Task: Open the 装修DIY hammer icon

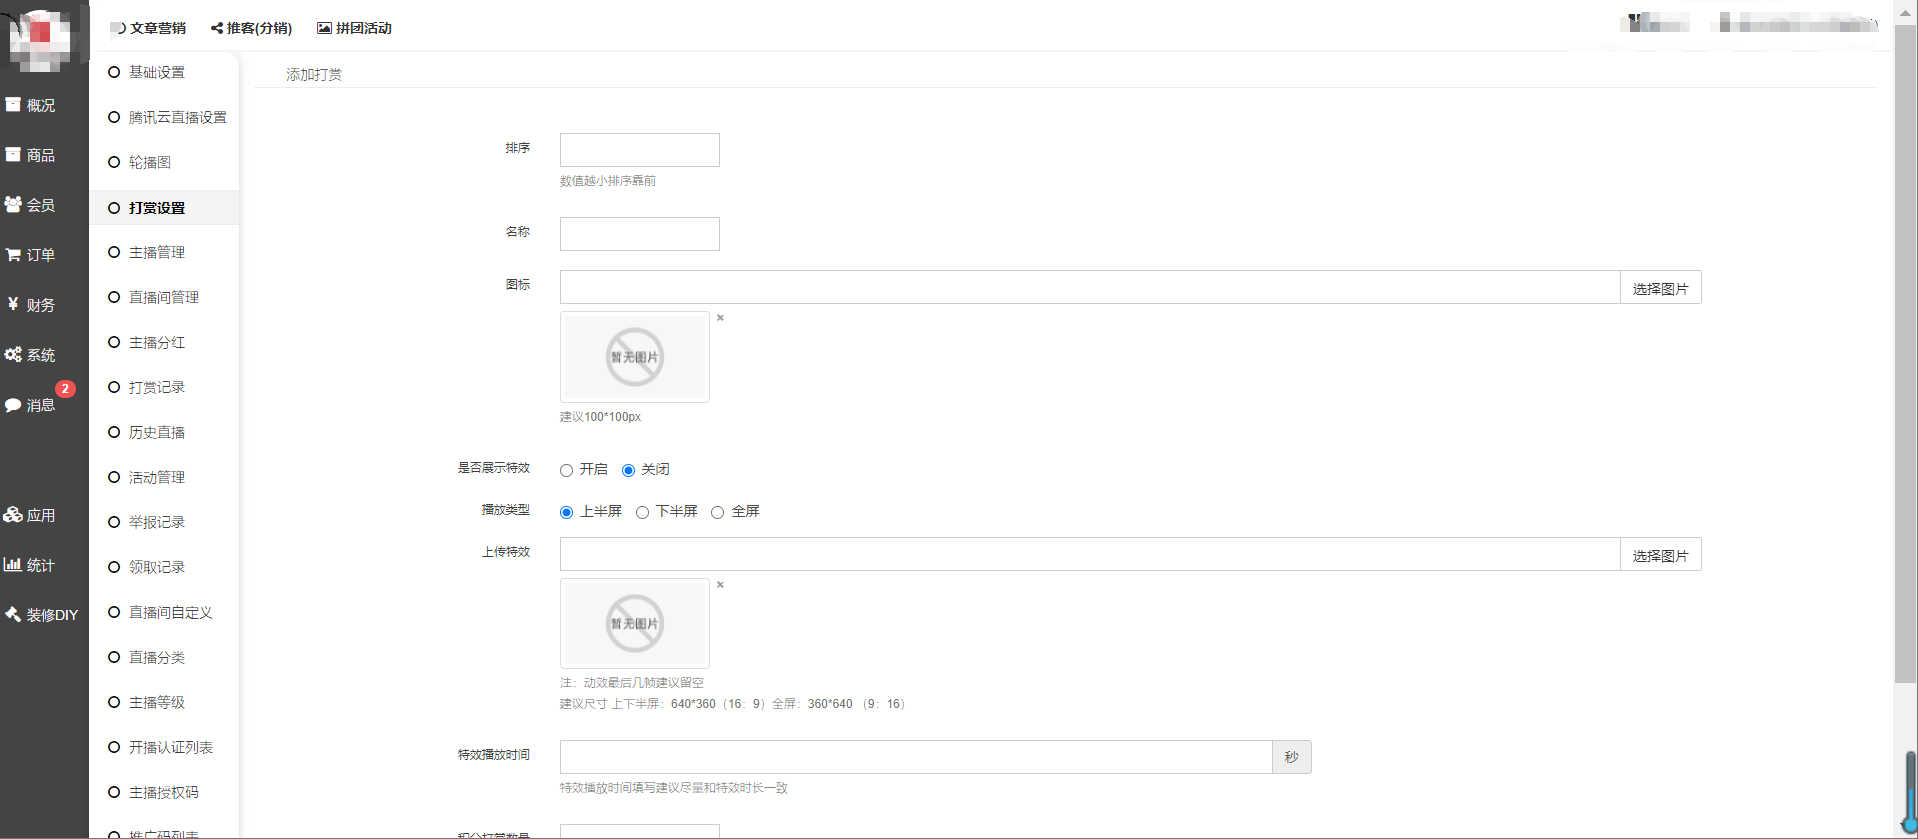Action: tap(14, 615)
